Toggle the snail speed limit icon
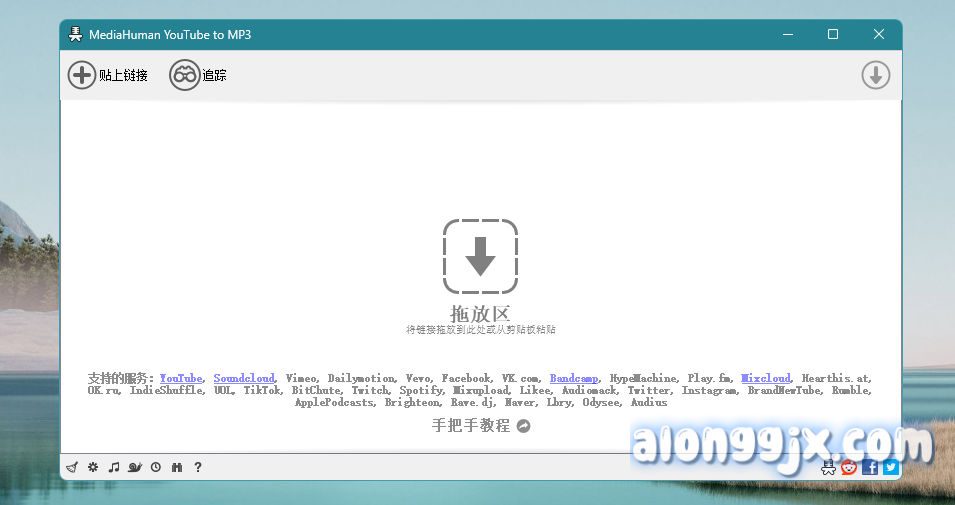The height and width of the screenshot is (505, 955). [x=135, y=467]
